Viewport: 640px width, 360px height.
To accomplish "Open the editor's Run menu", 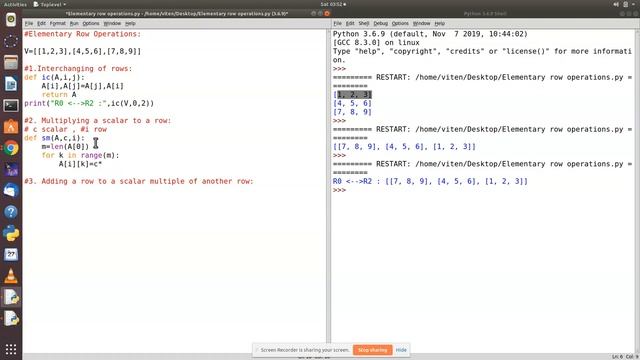I will pos(74,23).
